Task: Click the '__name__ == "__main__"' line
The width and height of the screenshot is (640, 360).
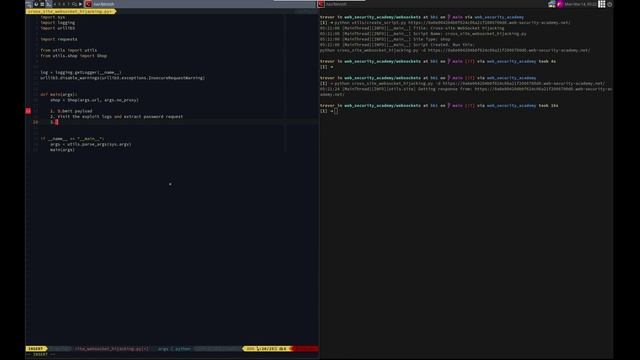Action: point(72,139)
